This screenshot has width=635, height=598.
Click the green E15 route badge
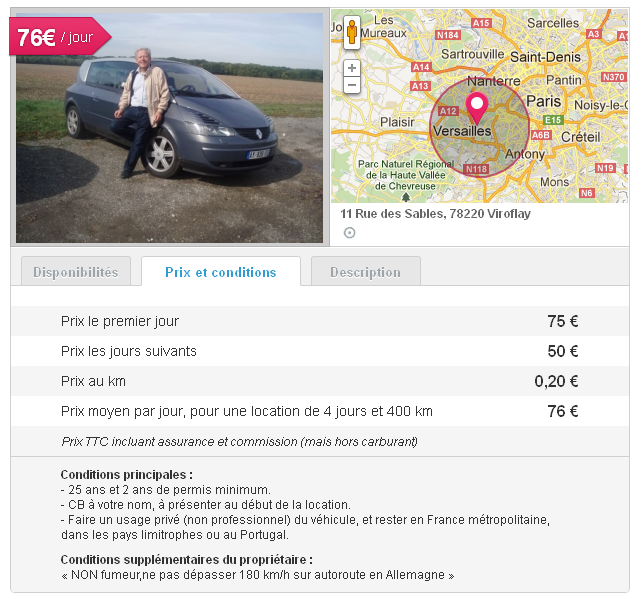(x=553, y=119)
